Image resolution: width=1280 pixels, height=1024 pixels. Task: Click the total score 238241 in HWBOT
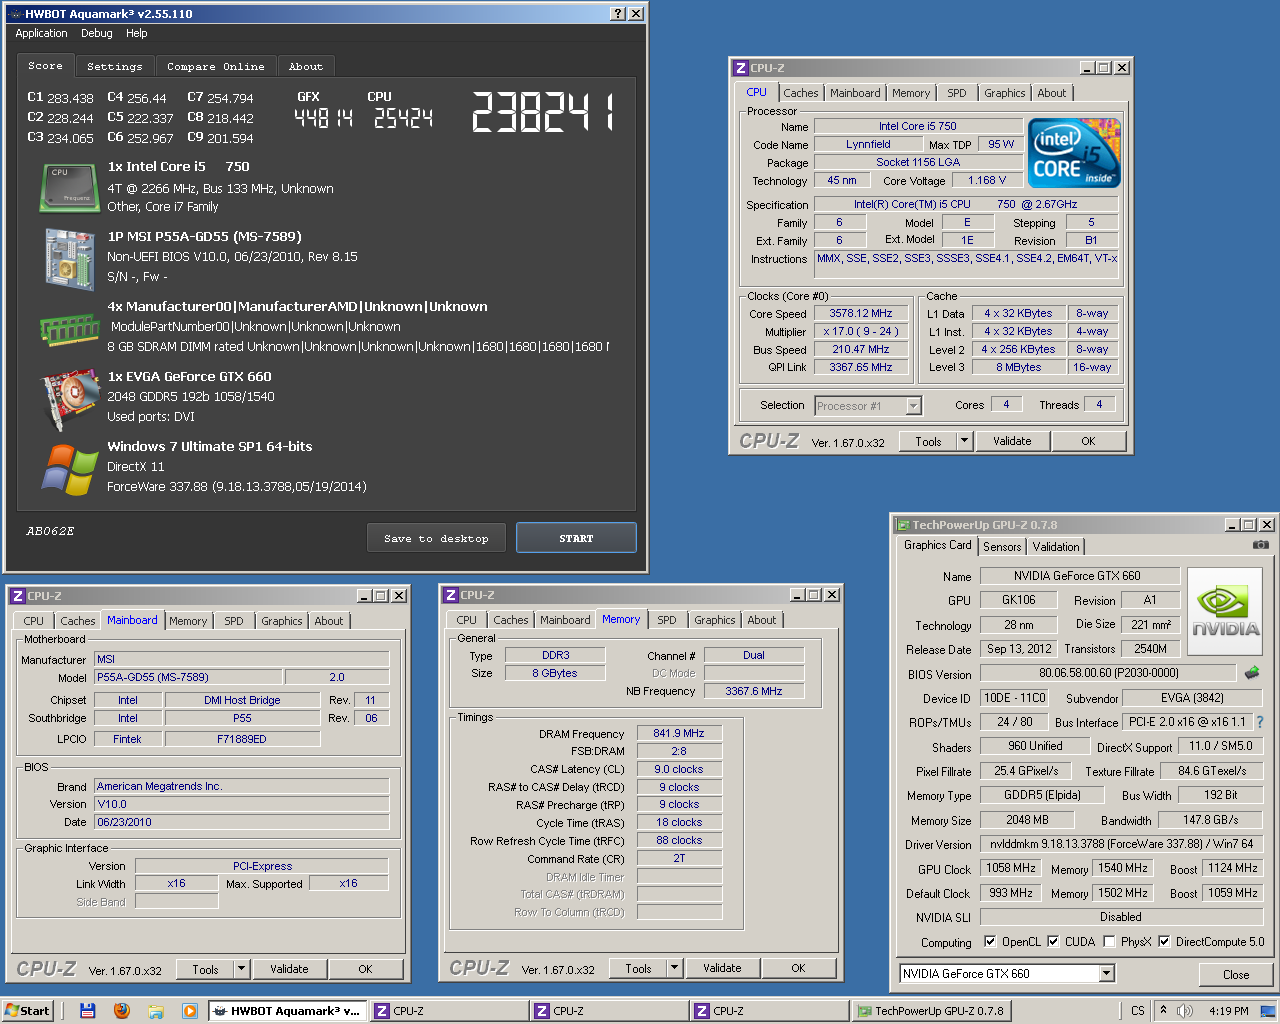pyautogui.click(x=542, y=112)
